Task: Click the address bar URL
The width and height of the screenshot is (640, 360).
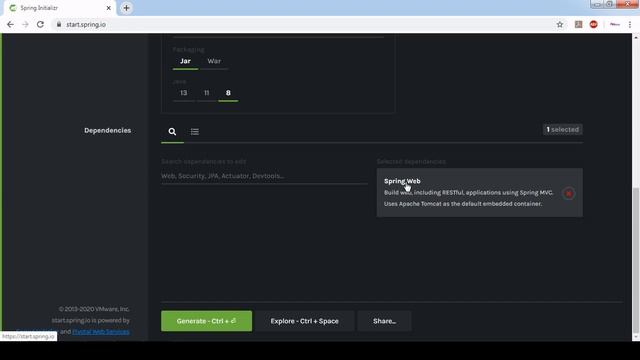Action: pyautogui.click(x=86, y=24)
